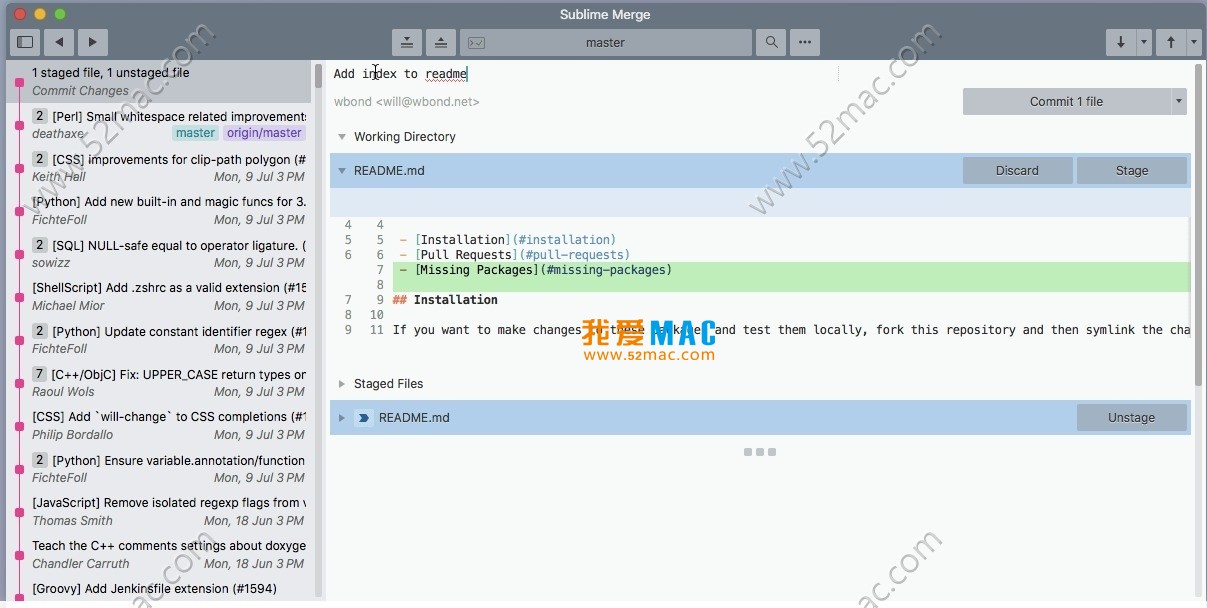Select the Perl small whitespace commit
The width and height of the screenshot is (1207, 608).
(160, 124)
